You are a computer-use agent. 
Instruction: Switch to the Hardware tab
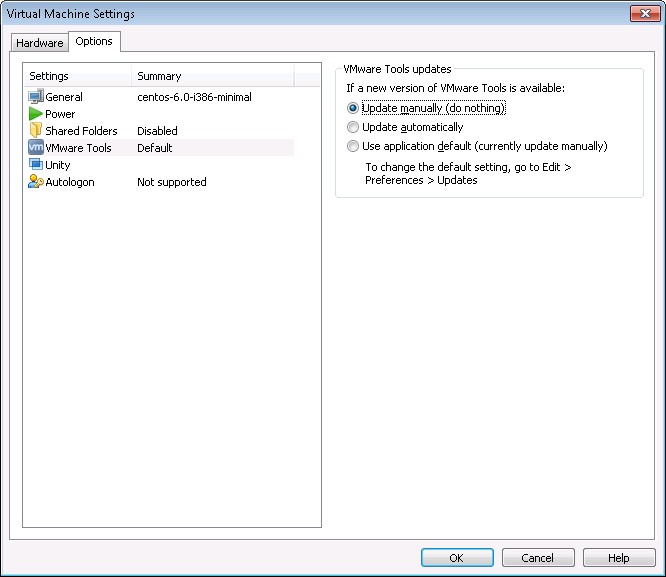[40, 43]
